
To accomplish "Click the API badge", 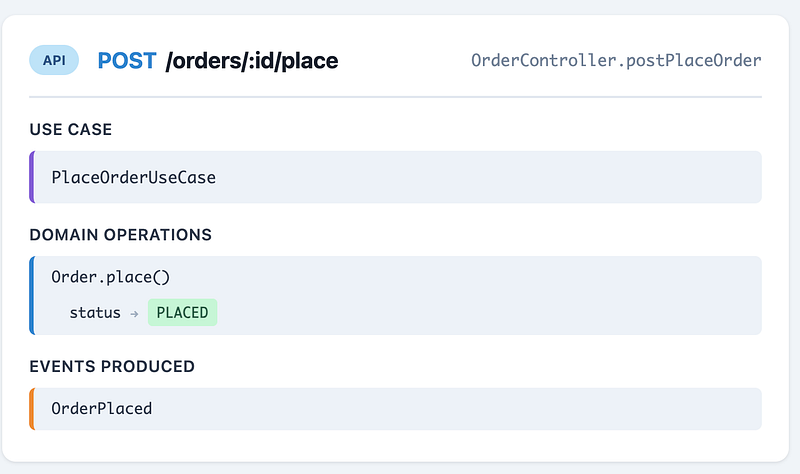I will click(54, 60).
